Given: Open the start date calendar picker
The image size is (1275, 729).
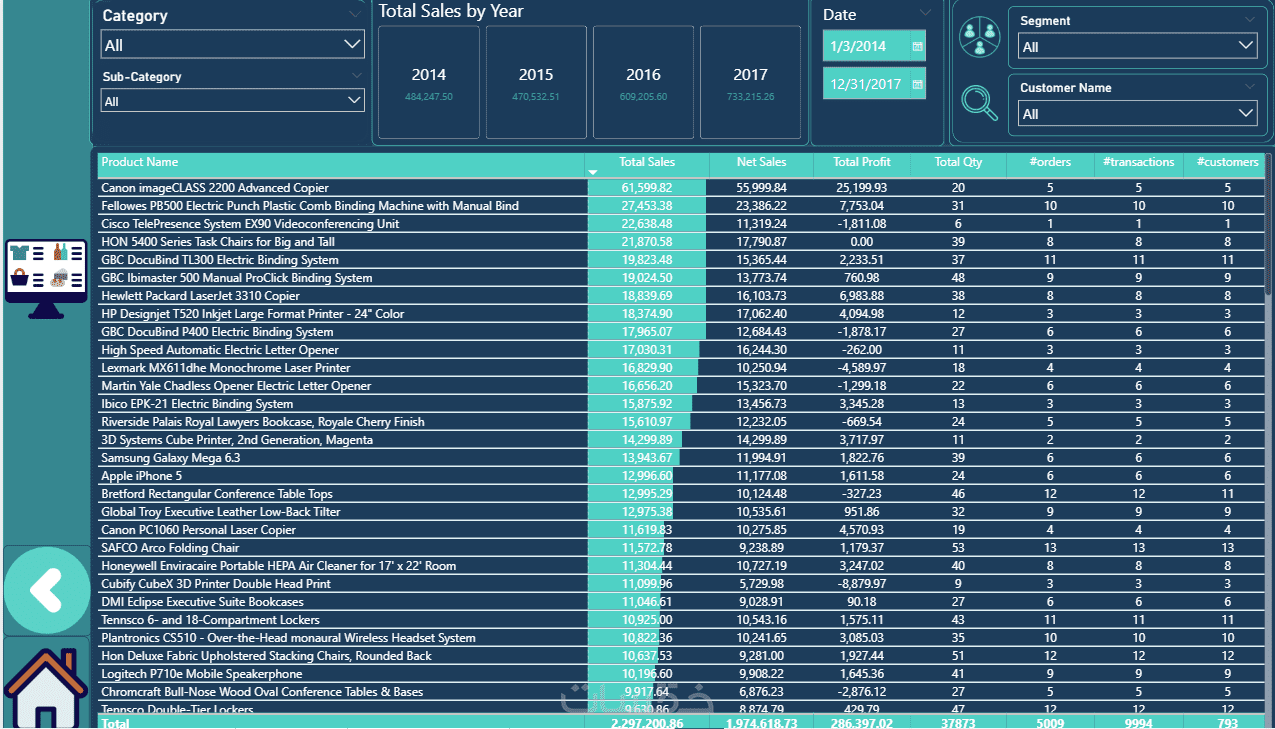Looking at the screenshot, I should point(917,46).
